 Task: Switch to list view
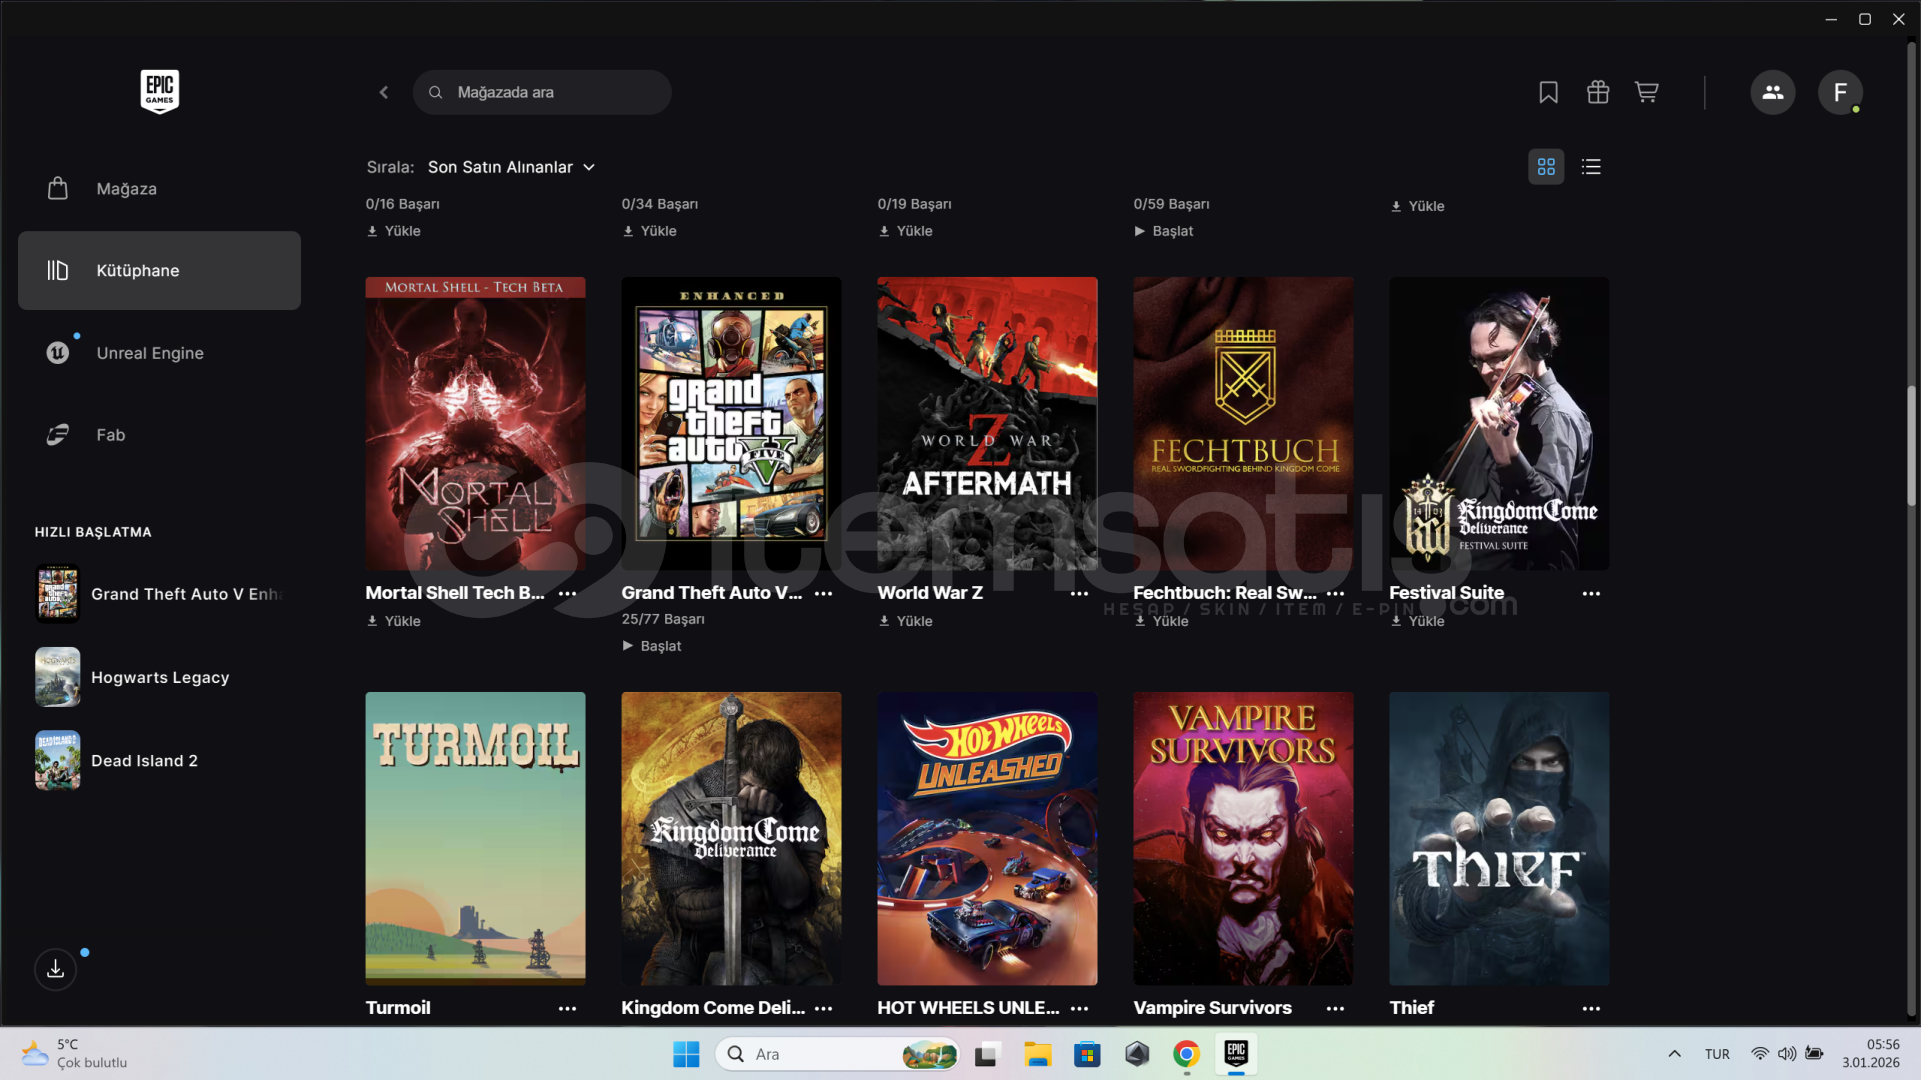1591,167
